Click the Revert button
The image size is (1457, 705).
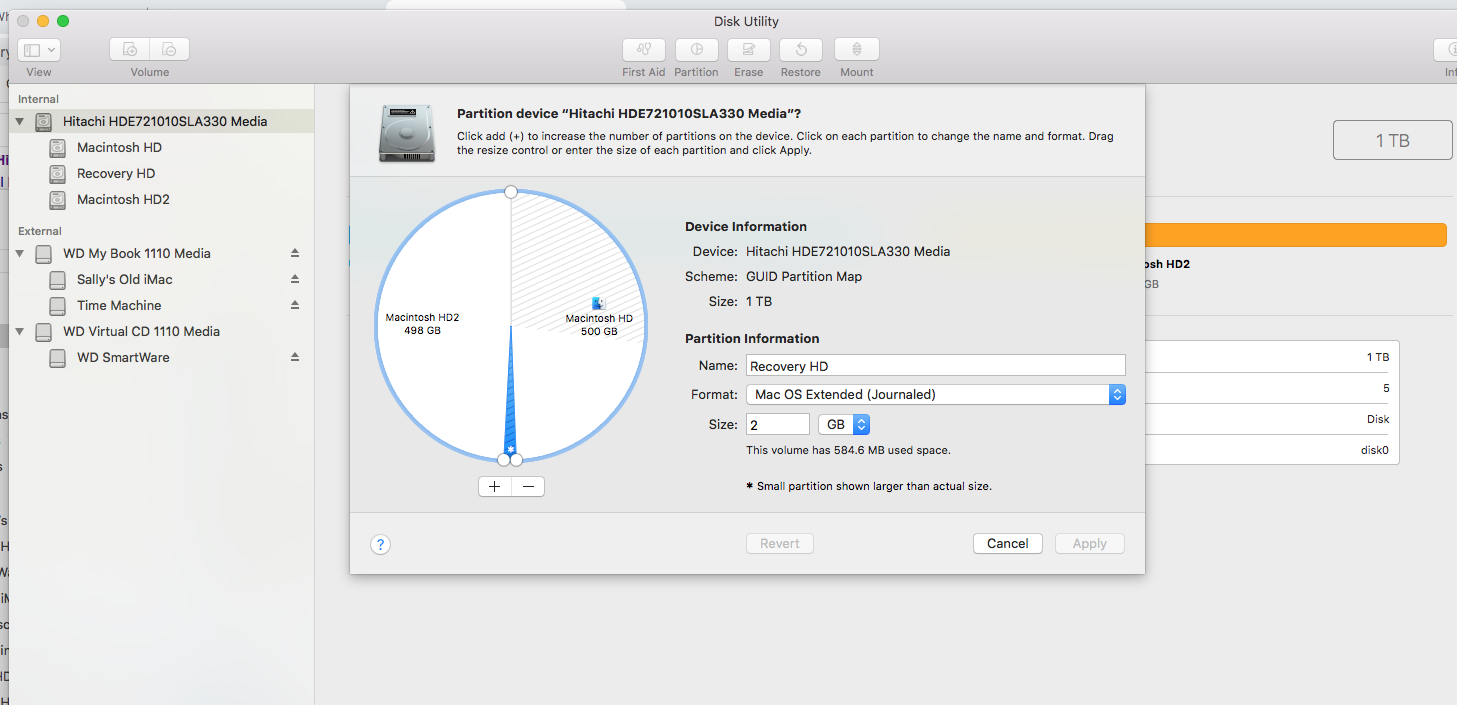pos(780,543)
